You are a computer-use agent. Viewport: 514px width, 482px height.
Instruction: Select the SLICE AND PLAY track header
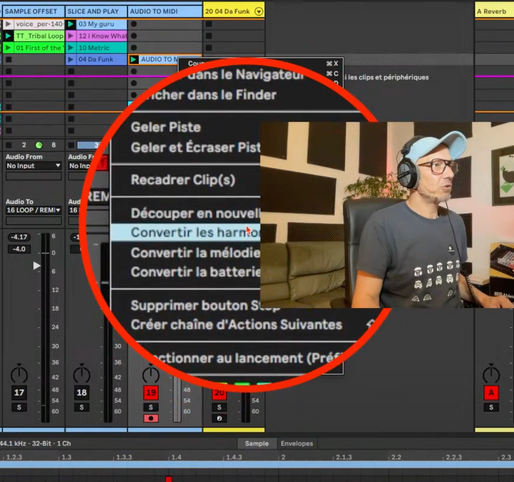pyautogui.click(x=96, y=11)
